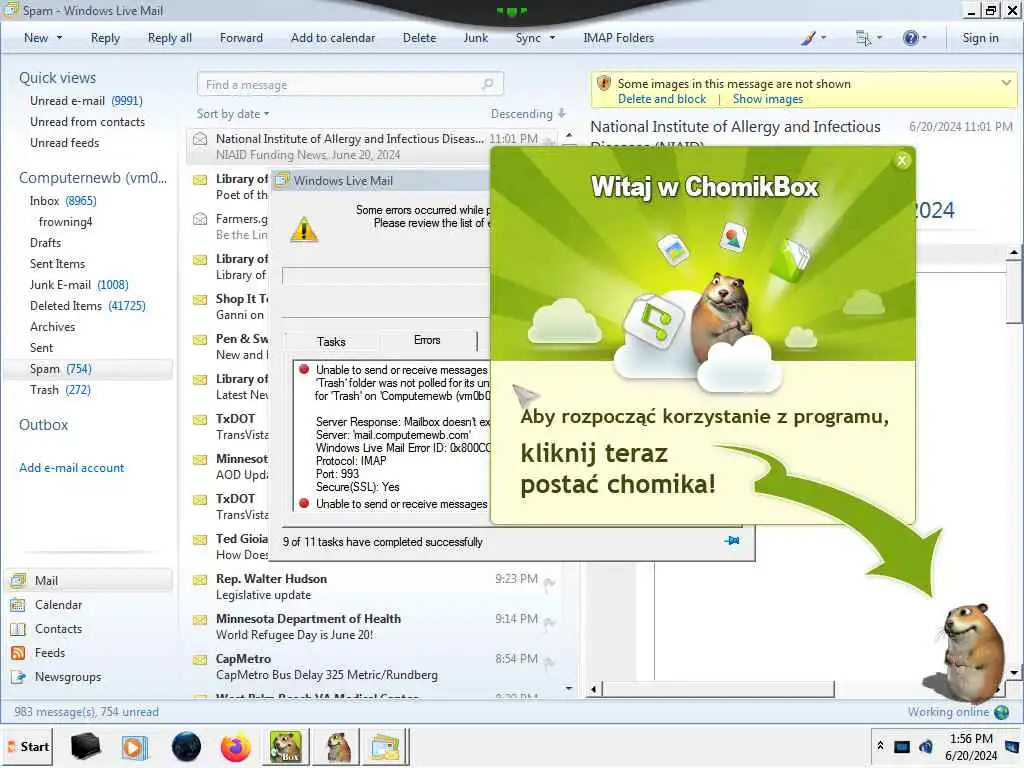Launch the black box taskbar icon

pyautogui.click(x=85, y=746)
